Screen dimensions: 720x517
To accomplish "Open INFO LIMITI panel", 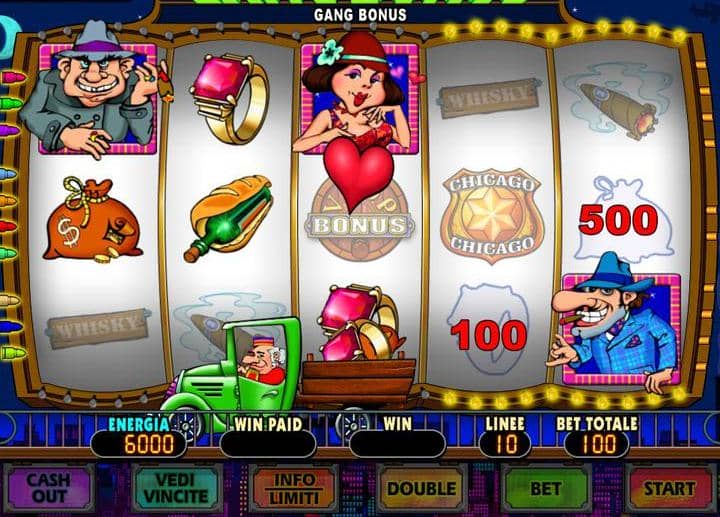I will pyautogui.click(x=294, y=488).
